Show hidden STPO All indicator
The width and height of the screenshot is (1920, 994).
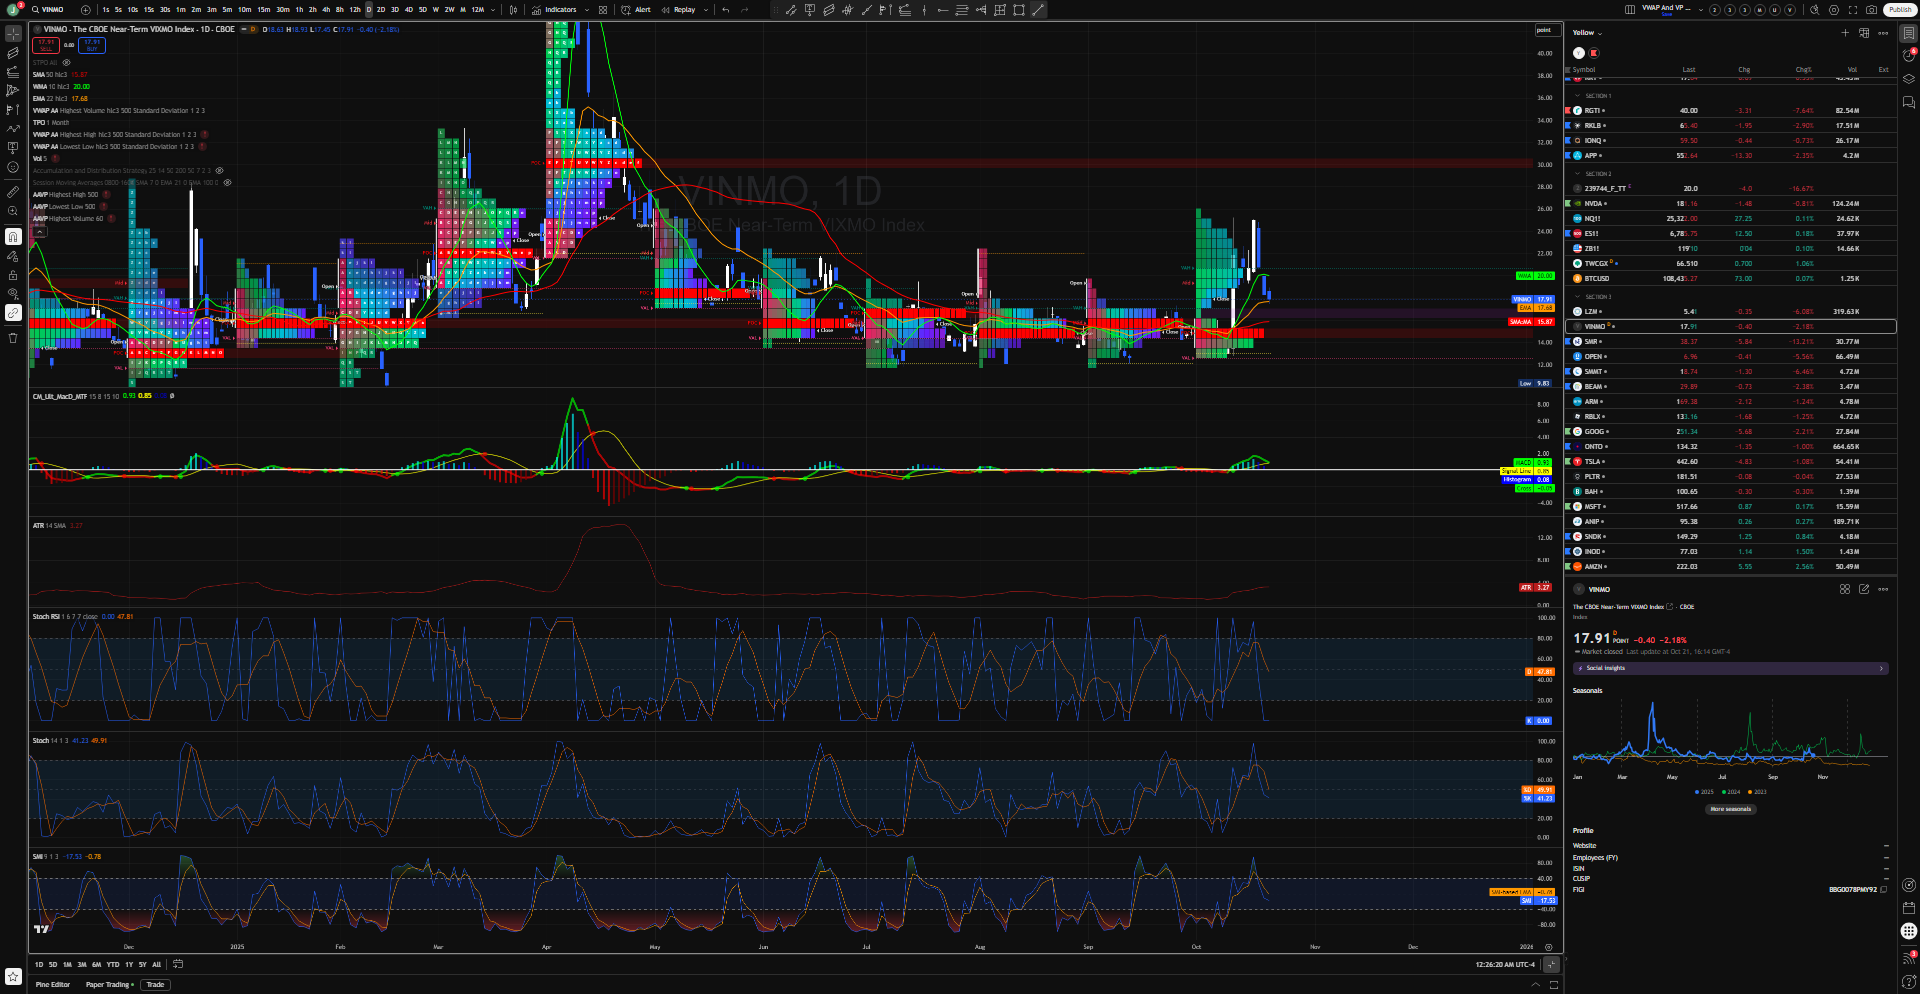[x=66, y=63]
